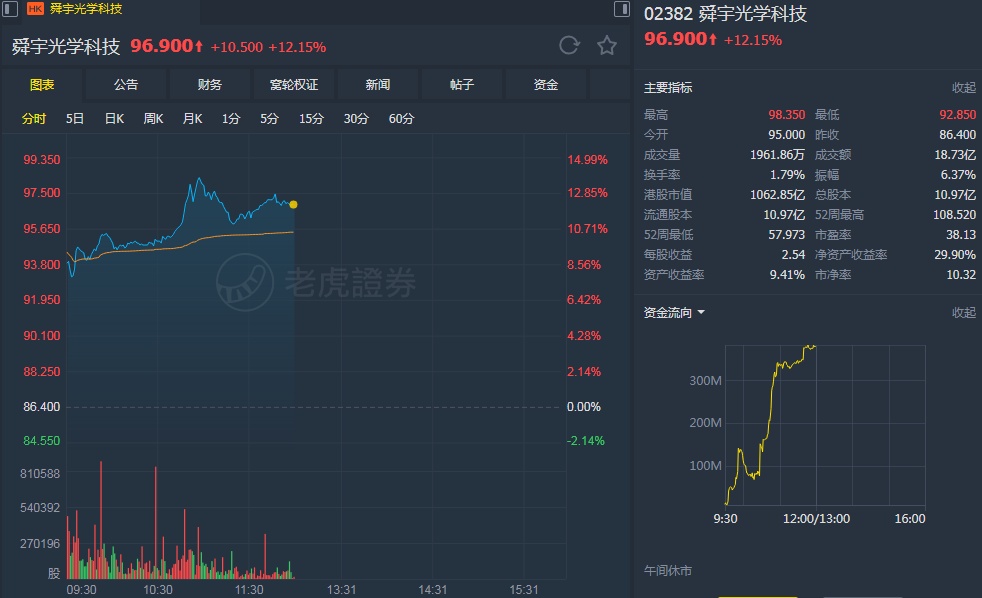
Task: Toggle the left sidebar panel icon
Action: (x=8, y=9)
